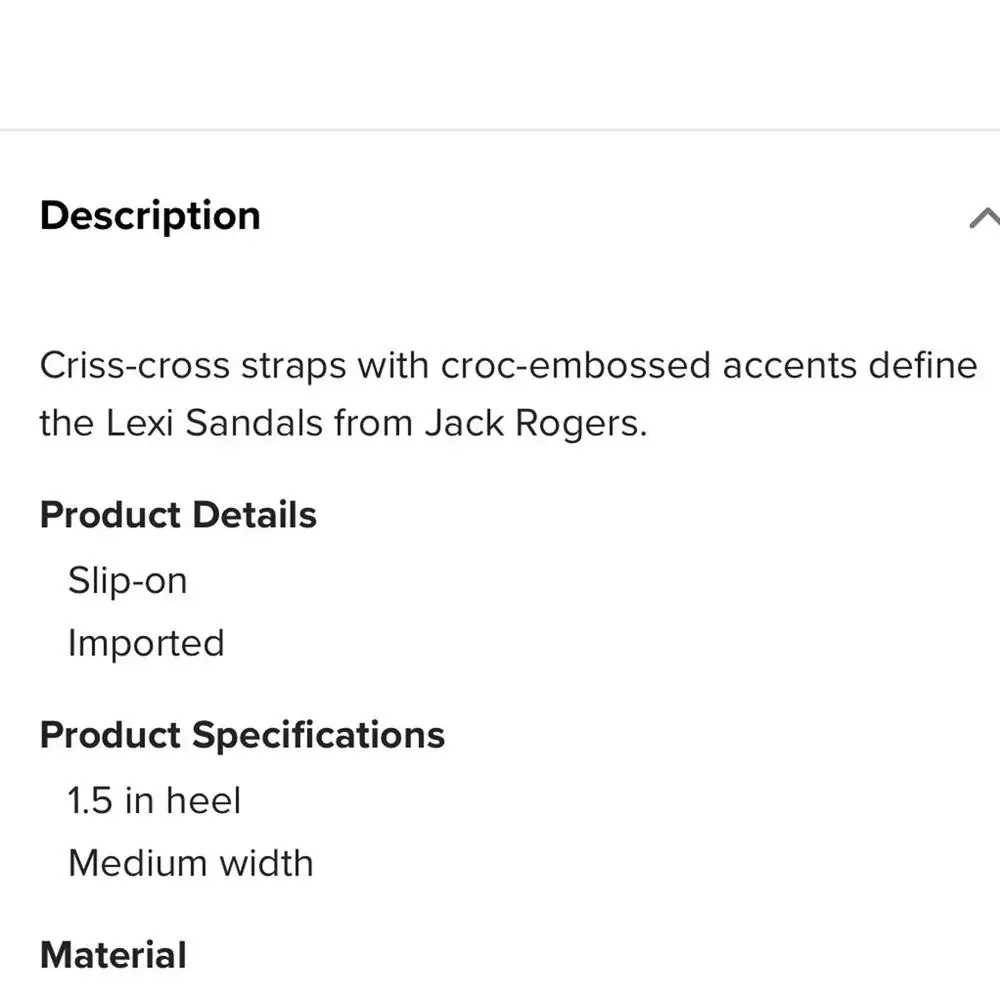Click the Imported detail text

(146, 643)
